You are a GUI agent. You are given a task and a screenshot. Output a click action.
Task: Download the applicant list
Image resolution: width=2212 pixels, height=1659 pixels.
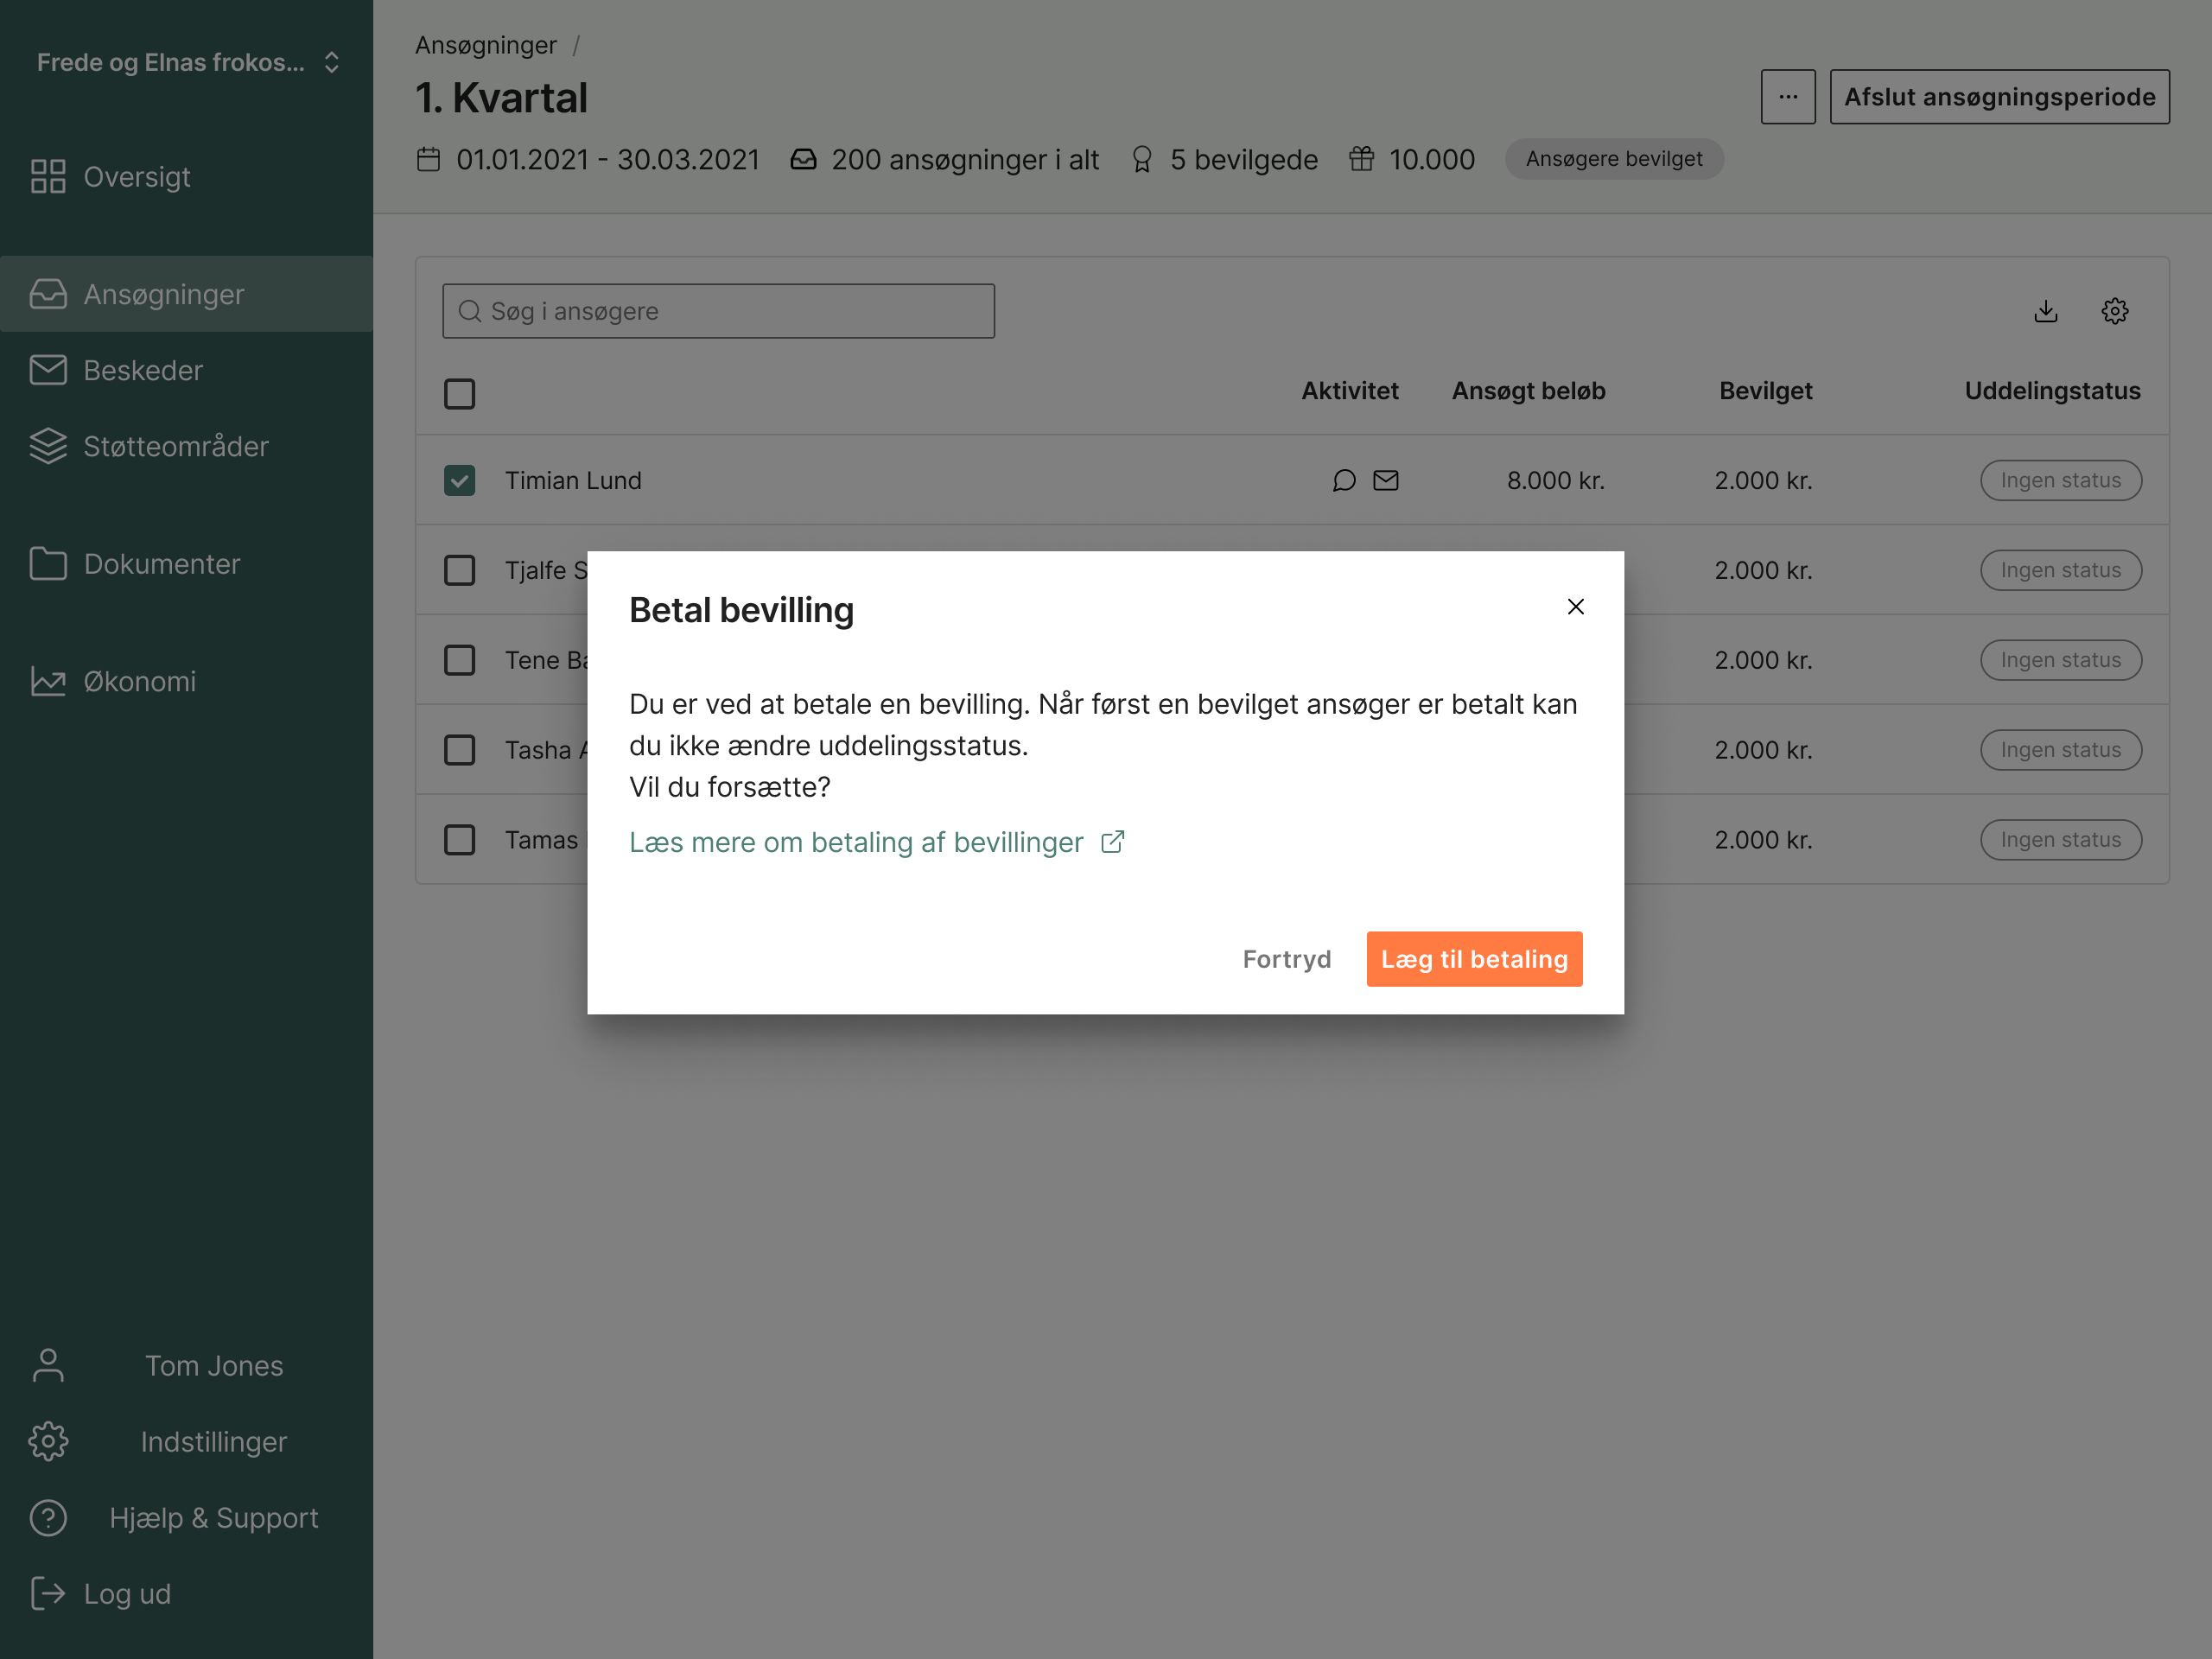tap(2046, 311)
